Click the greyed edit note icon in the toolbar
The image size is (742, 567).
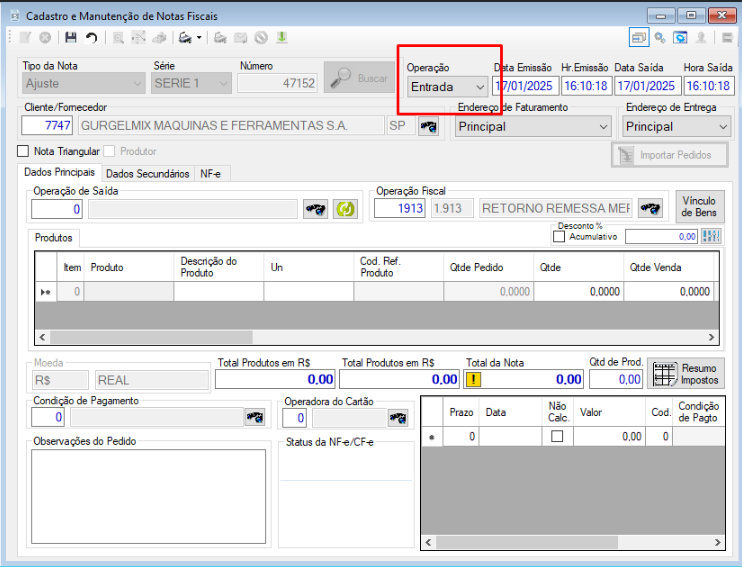point(25,37)
